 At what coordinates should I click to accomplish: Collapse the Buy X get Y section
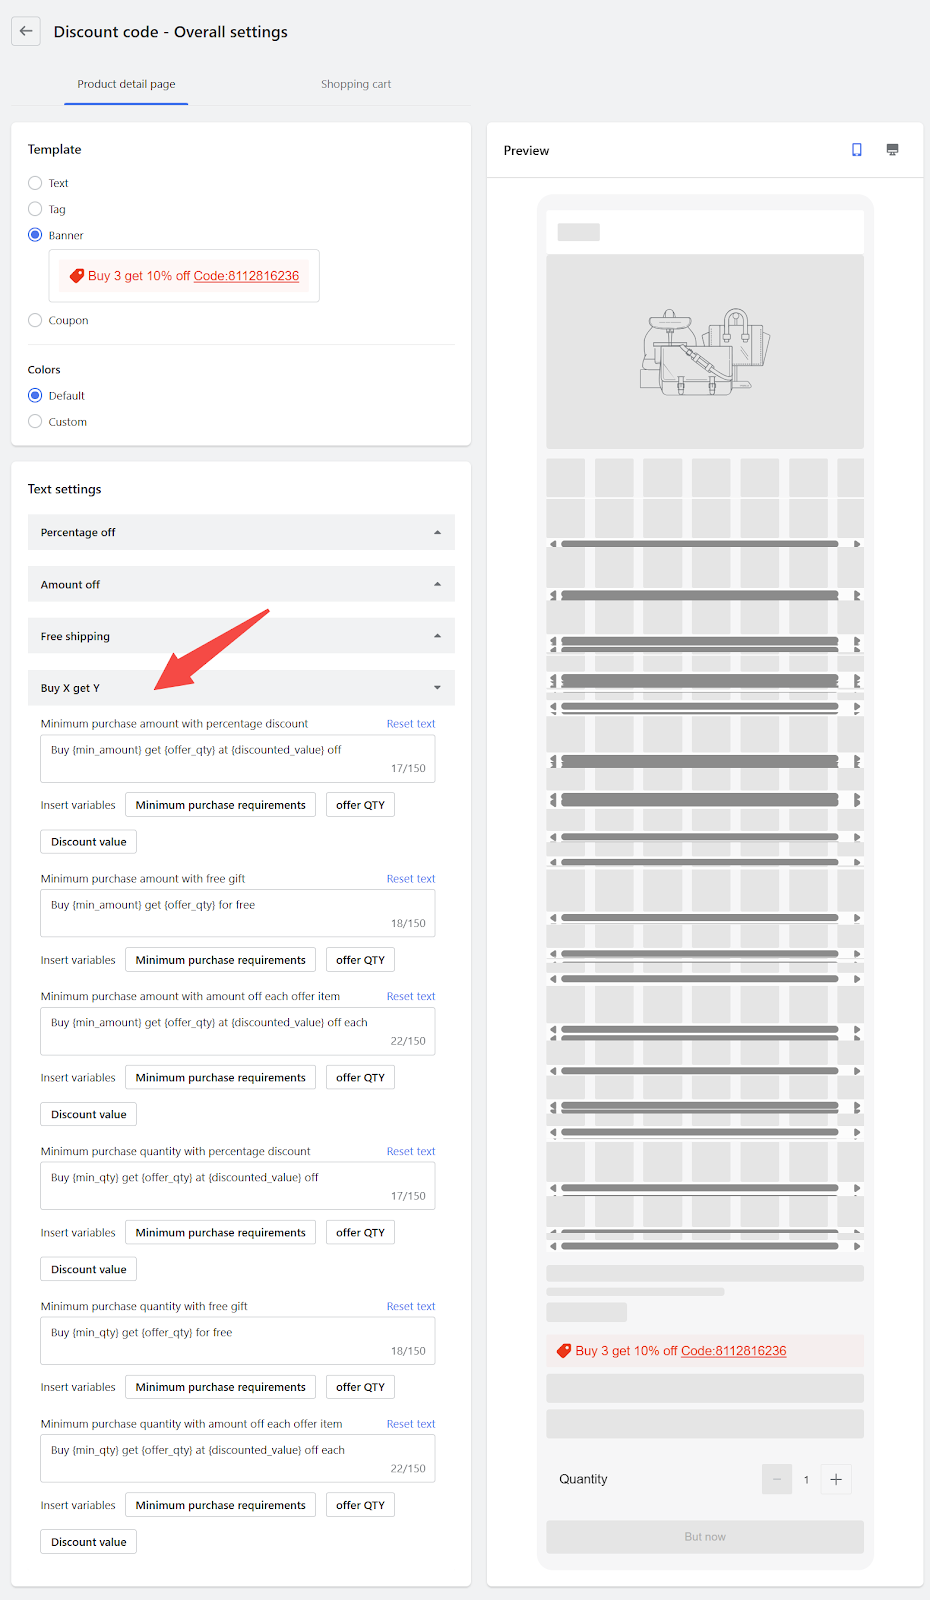tap(241, 688)
